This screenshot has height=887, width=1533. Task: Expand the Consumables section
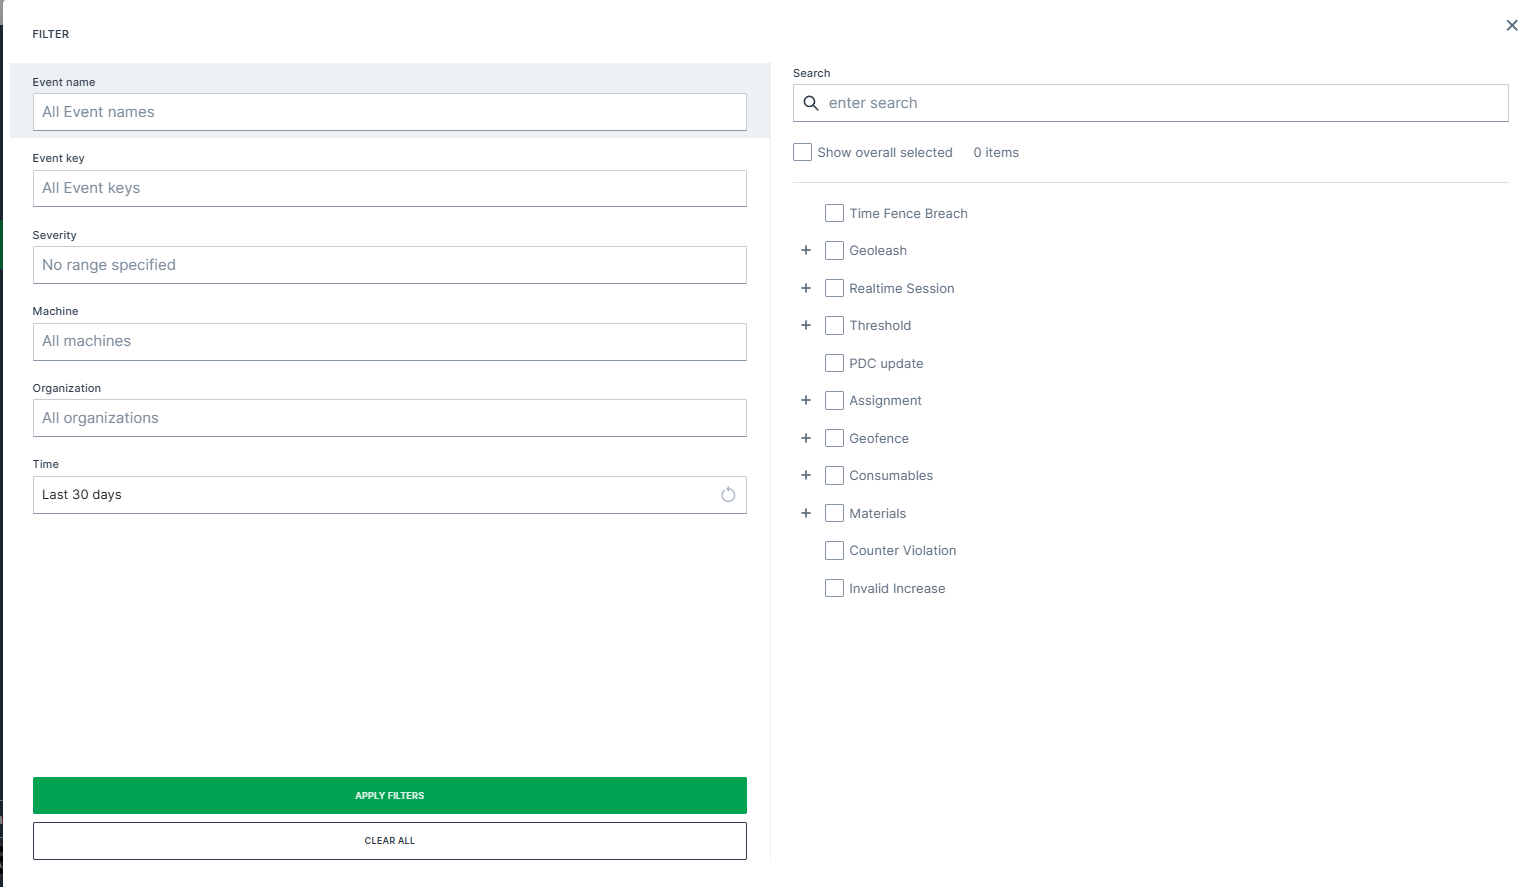[806, 475]
